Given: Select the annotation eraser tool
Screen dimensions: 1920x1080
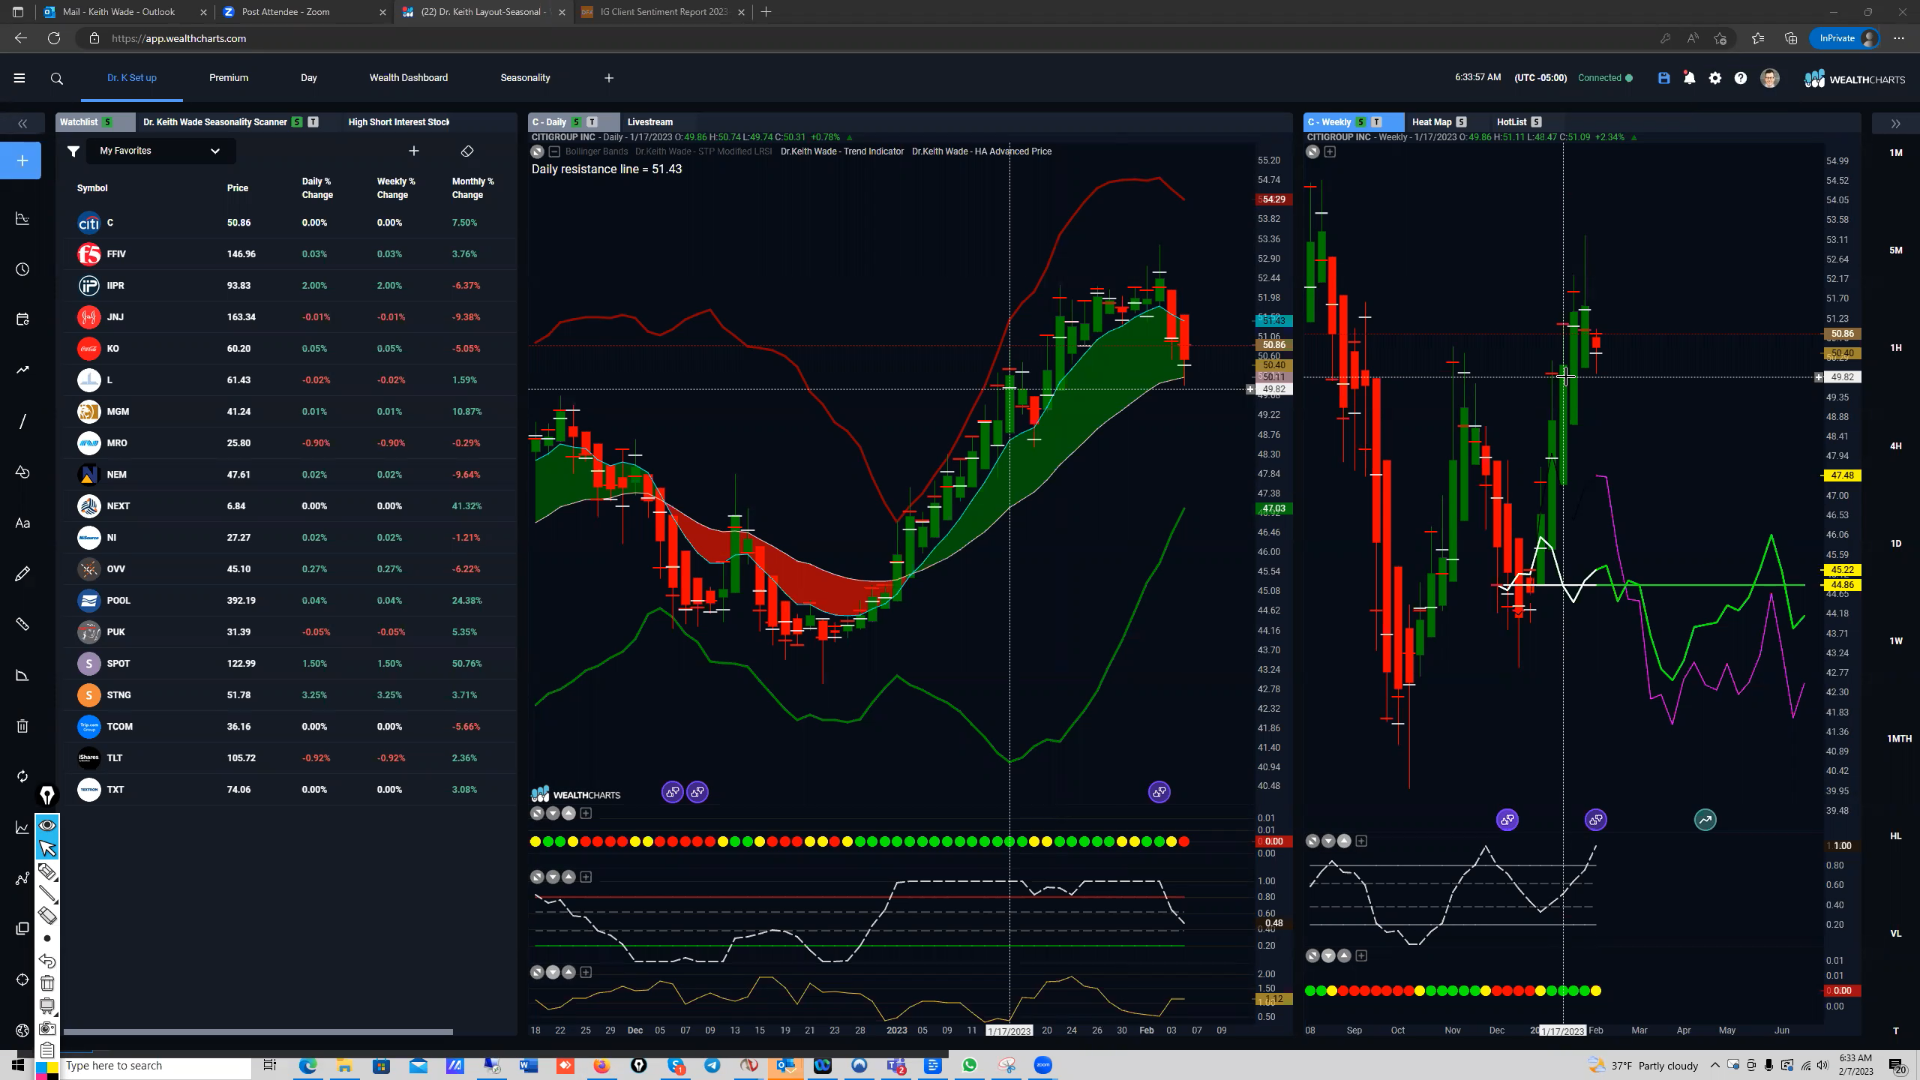Looking at the screenshot, I should [x=47, y=915].
